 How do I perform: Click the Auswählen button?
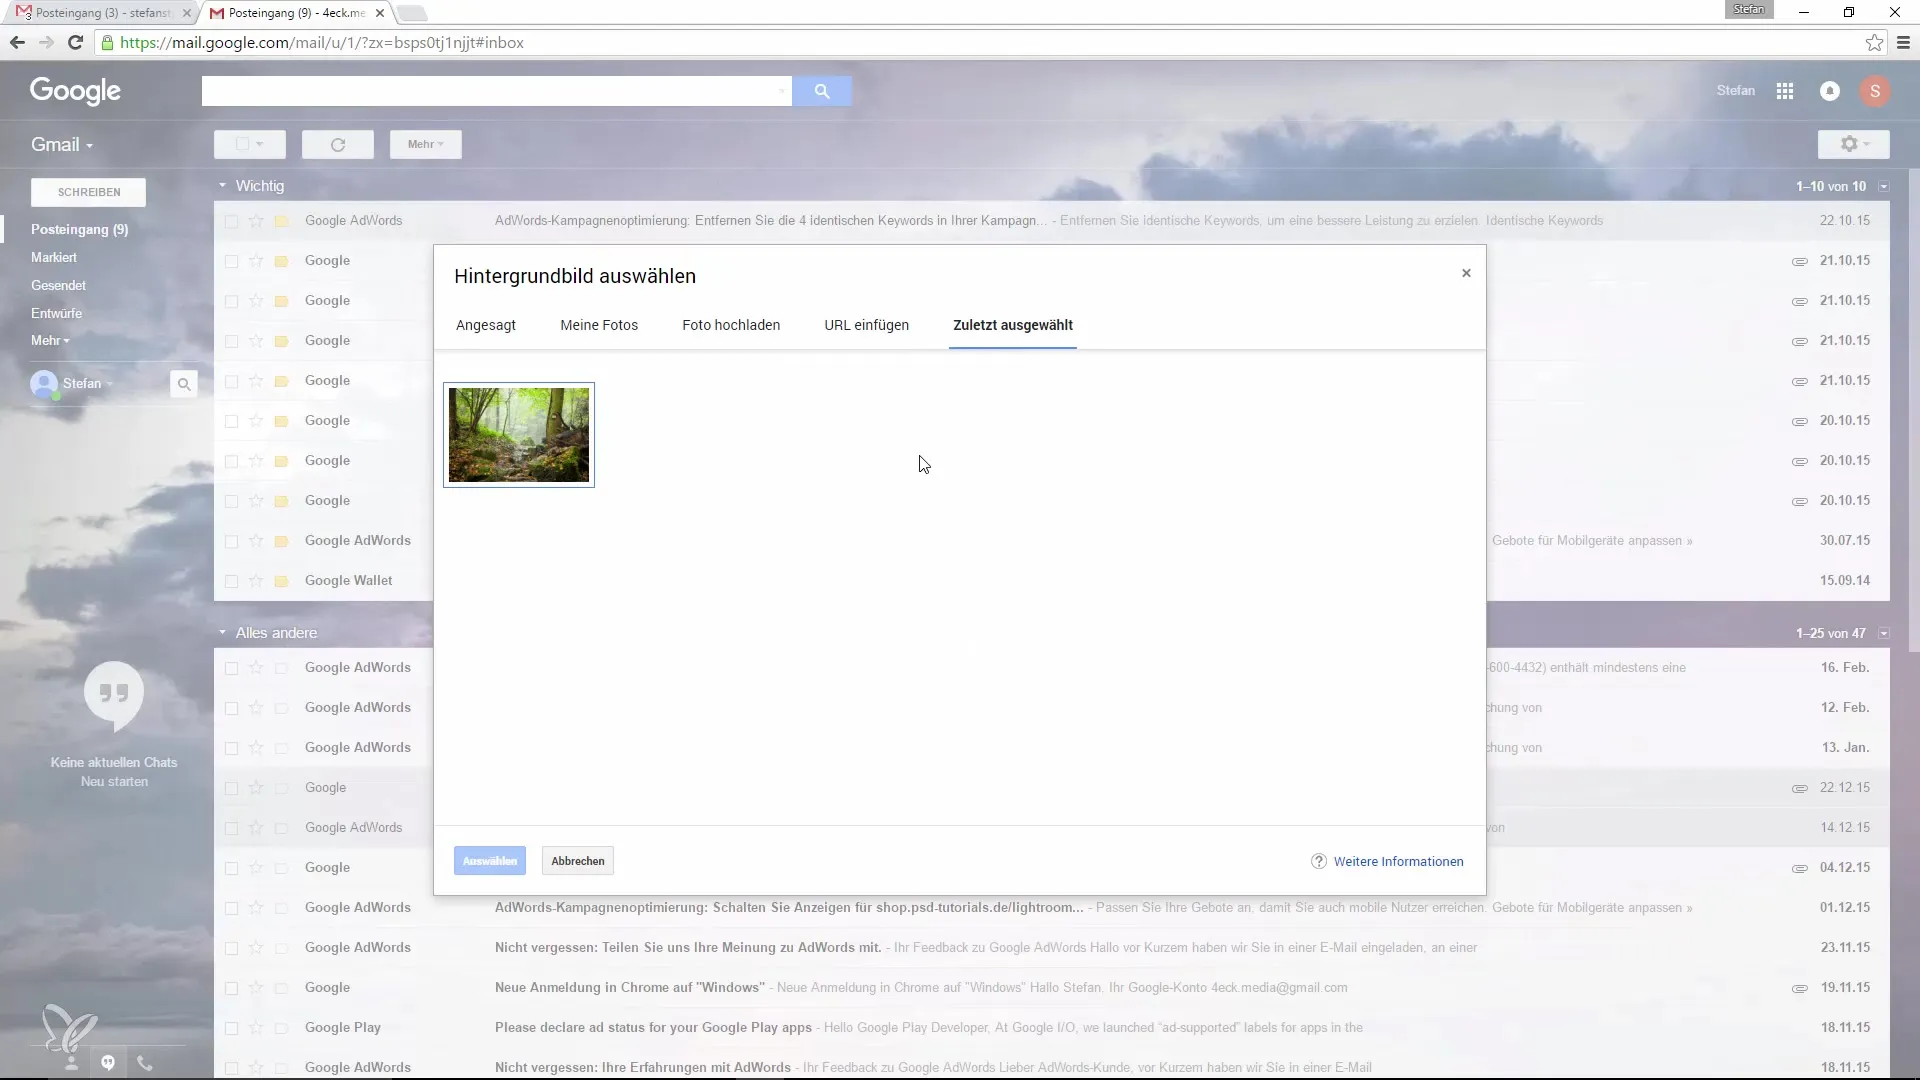pos(490,861)
